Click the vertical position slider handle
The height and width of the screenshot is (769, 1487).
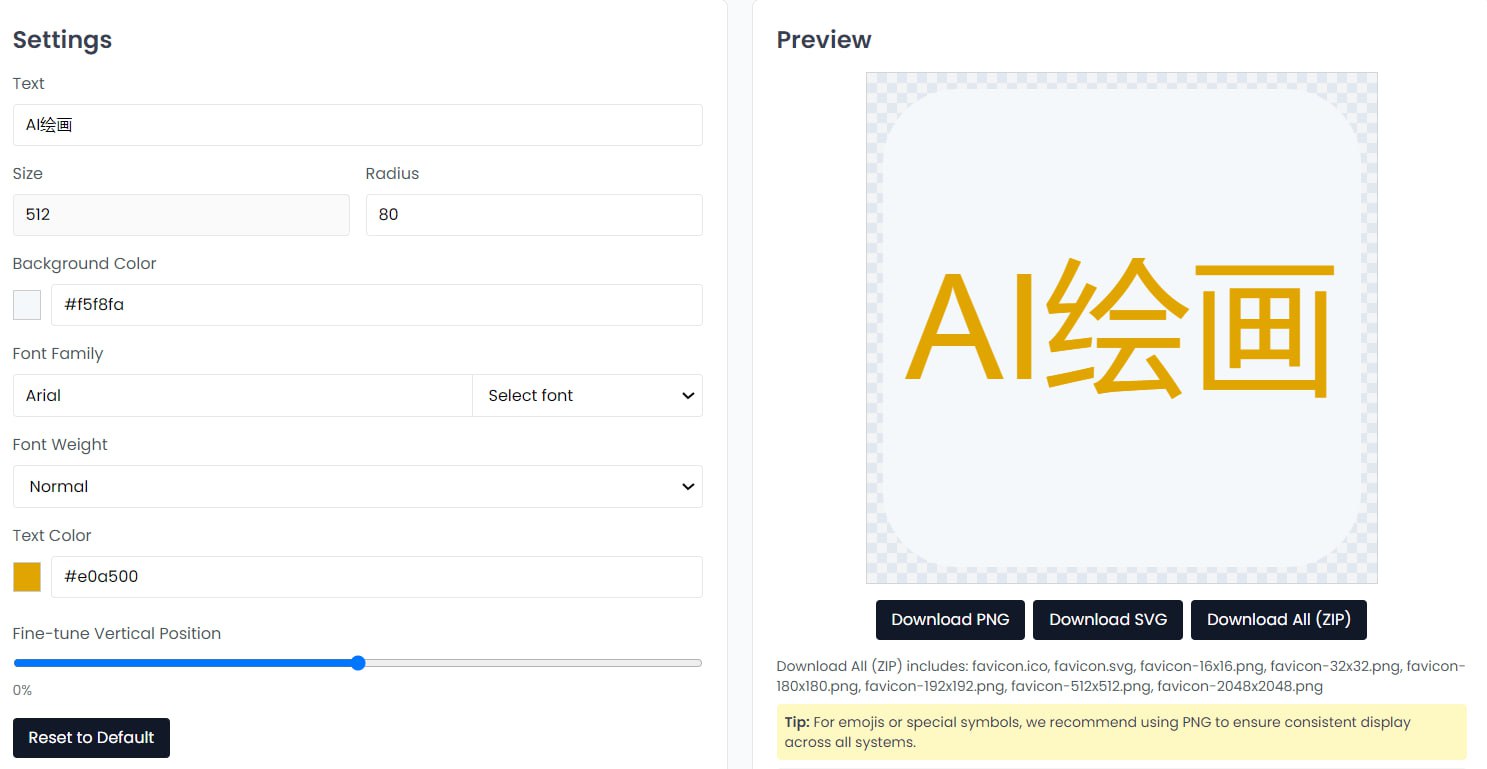358,663
